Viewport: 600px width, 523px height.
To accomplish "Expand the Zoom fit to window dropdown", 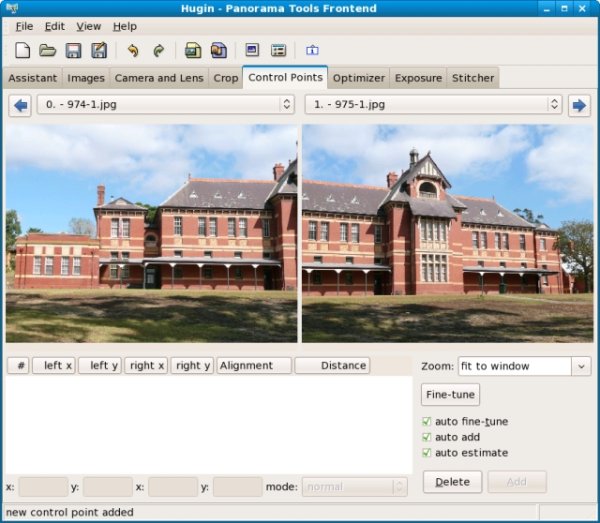I will [x=581, y=366].
